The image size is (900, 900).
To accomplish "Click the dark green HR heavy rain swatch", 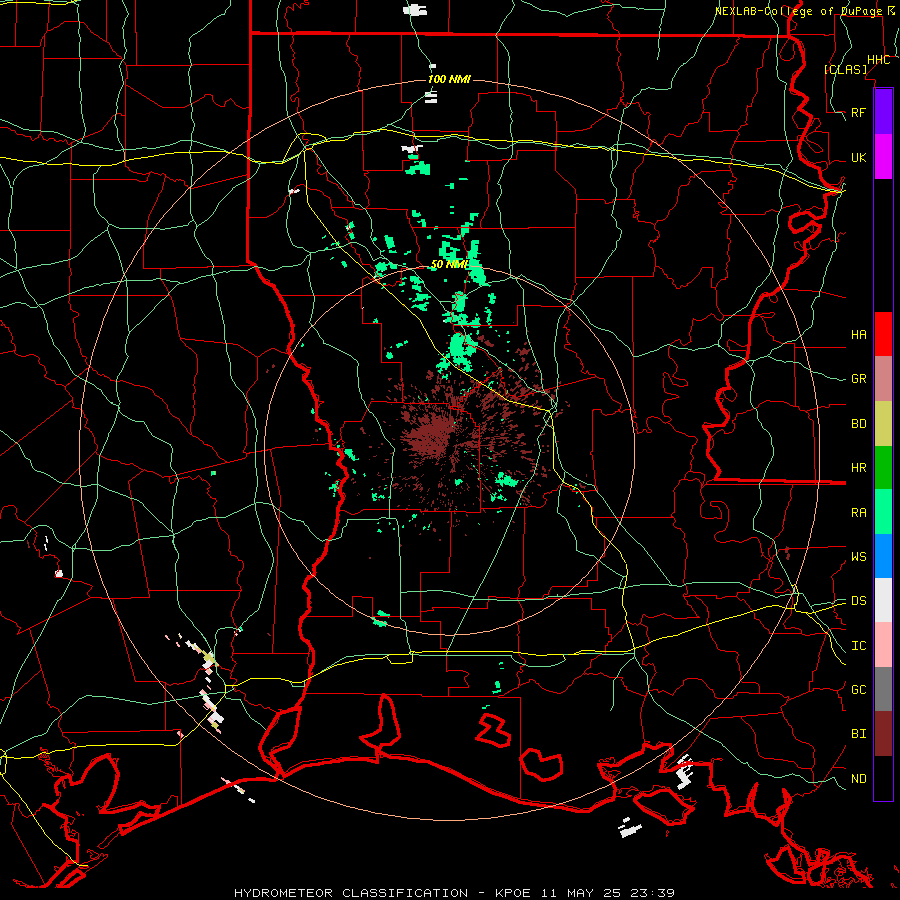I will point(883,467).
